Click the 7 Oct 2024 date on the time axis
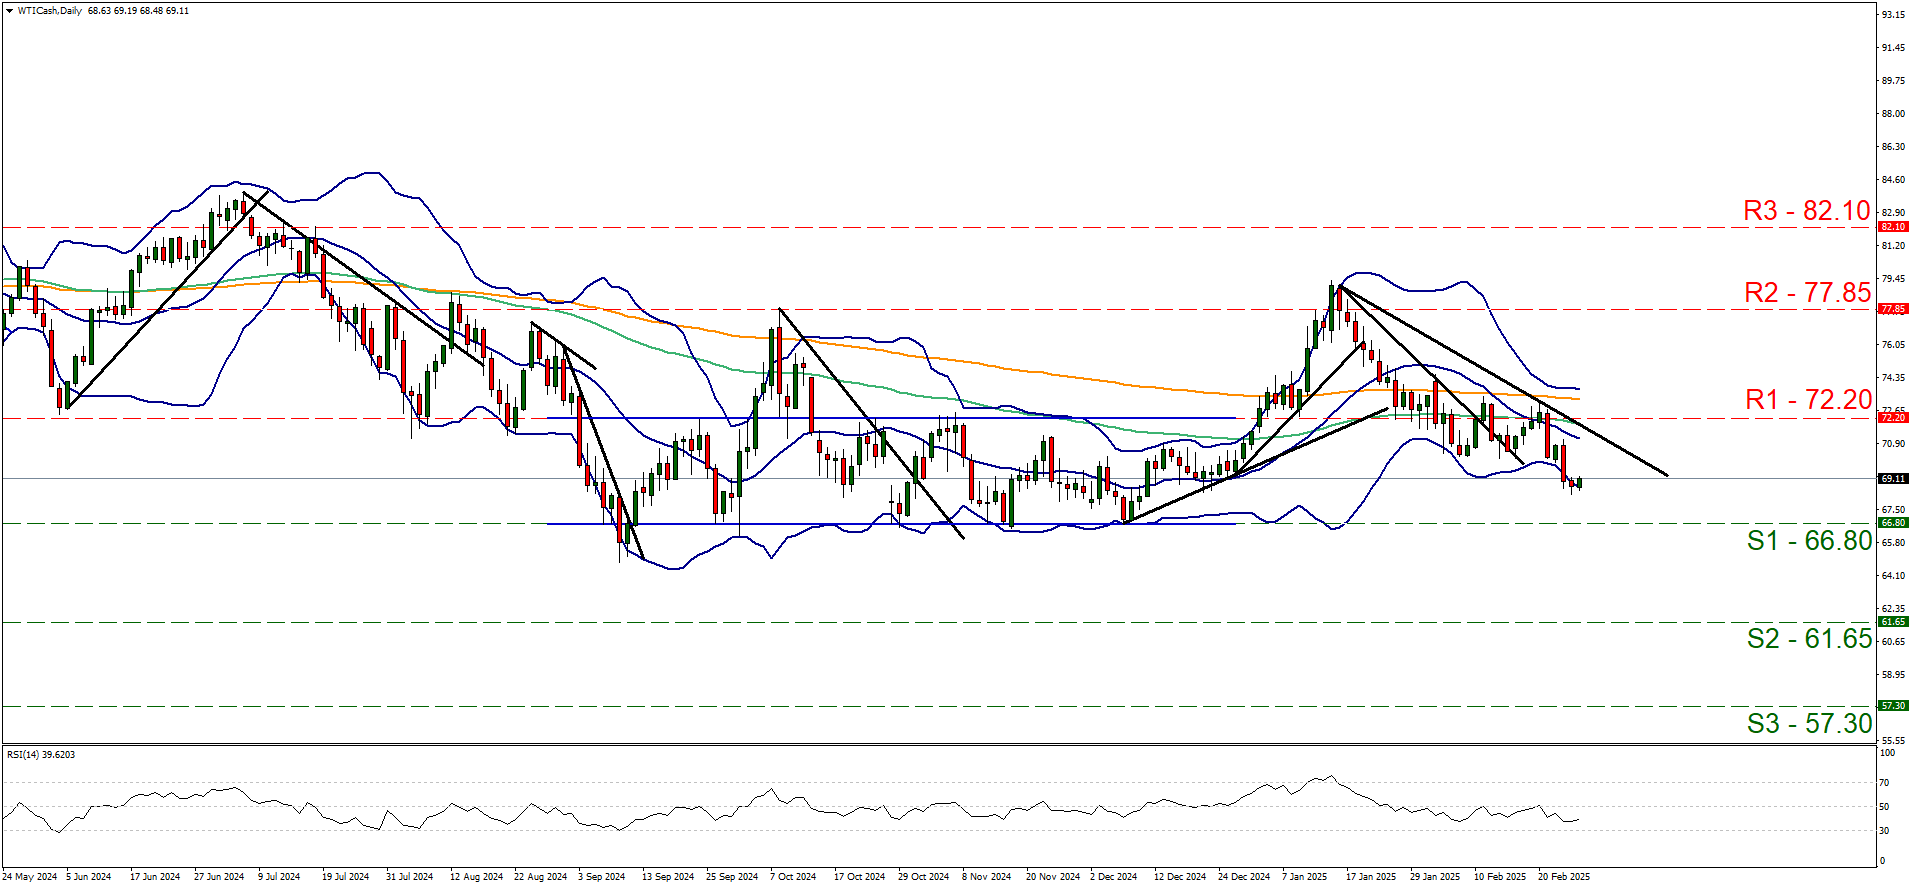This screenshot has width=1916, height=888. point(793,877)
